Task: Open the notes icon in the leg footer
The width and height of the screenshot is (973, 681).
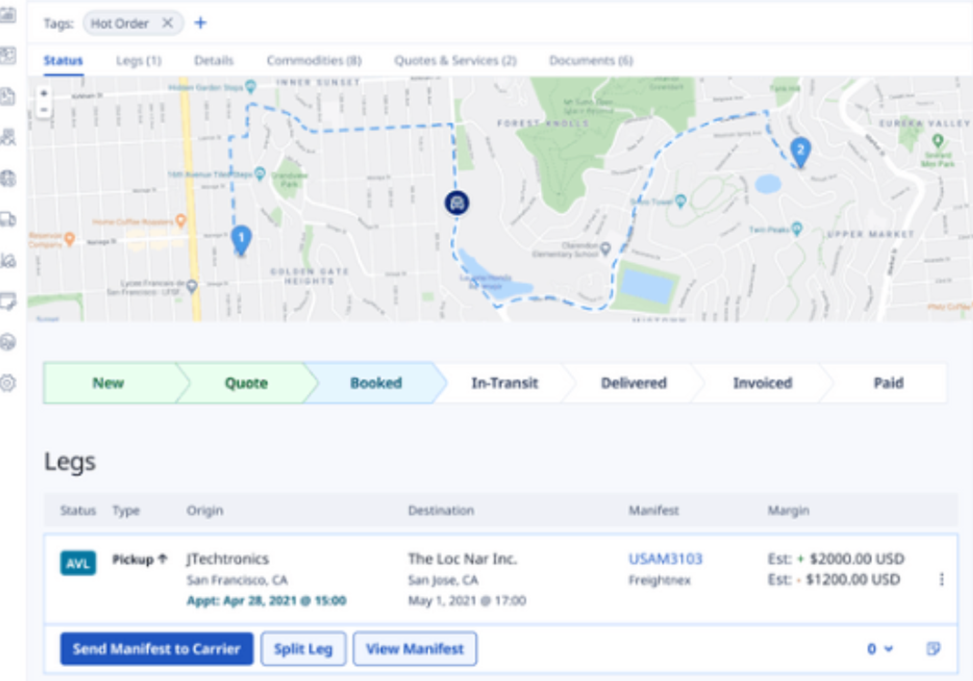Action: point(934,649)
